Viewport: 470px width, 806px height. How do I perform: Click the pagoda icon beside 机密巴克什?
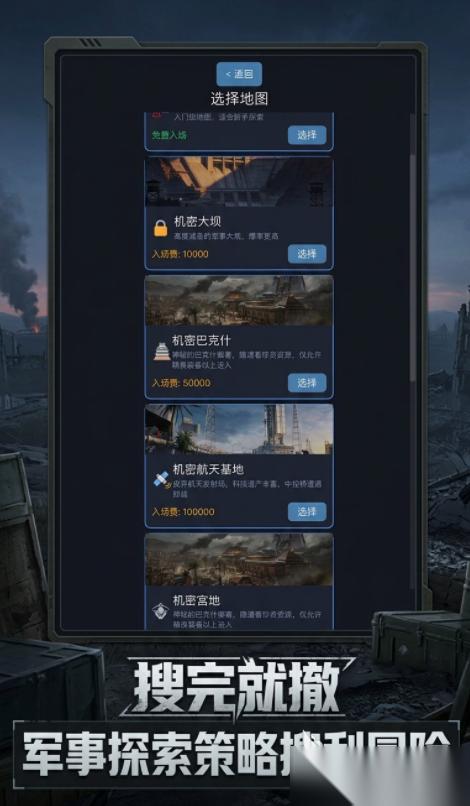[161, 351]
